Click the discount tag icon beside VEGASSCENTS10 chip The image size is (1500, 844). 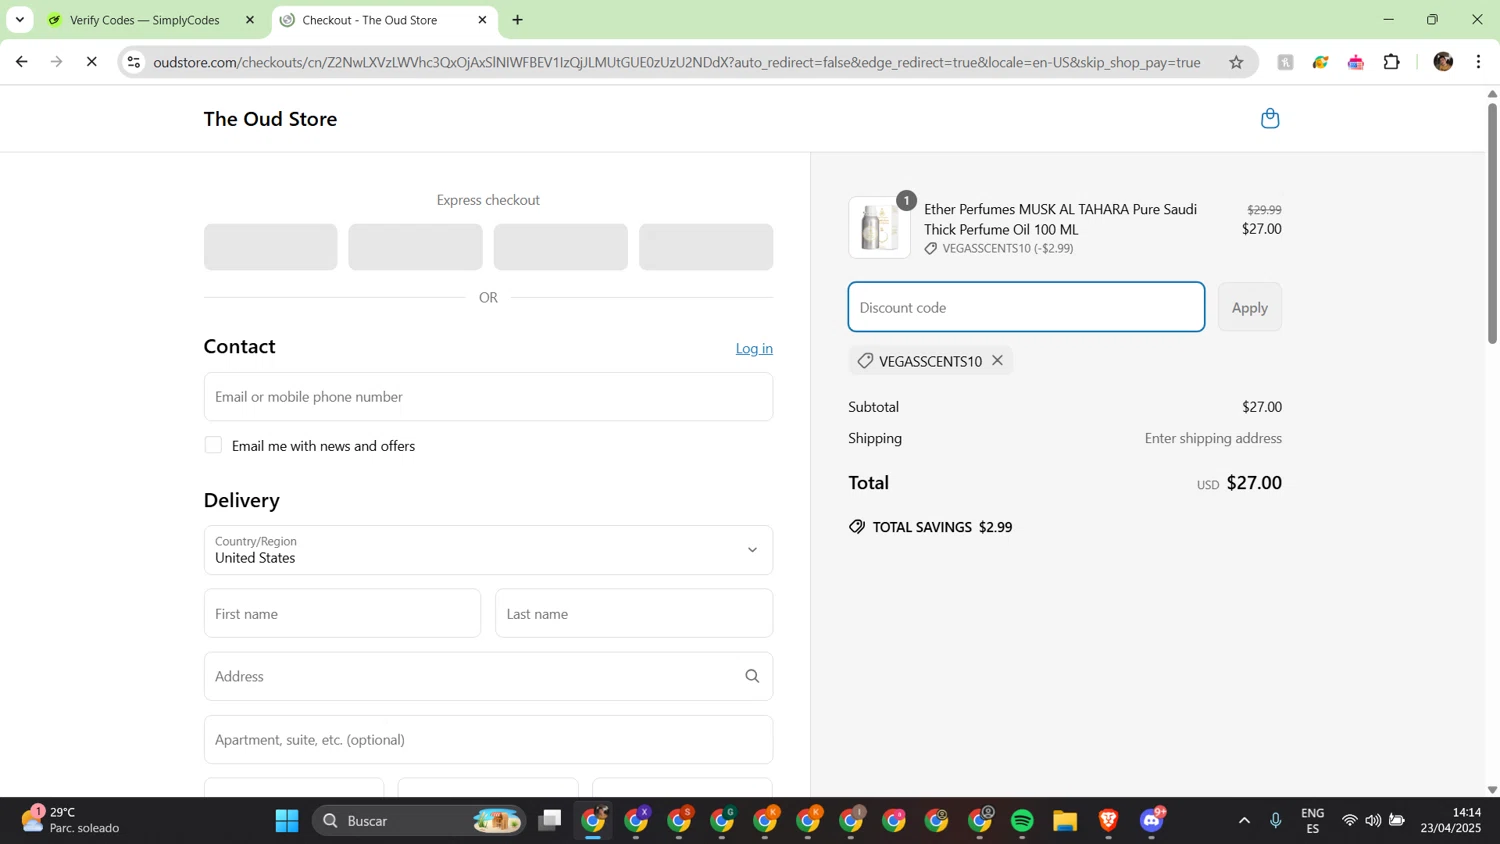pos(865,361)
